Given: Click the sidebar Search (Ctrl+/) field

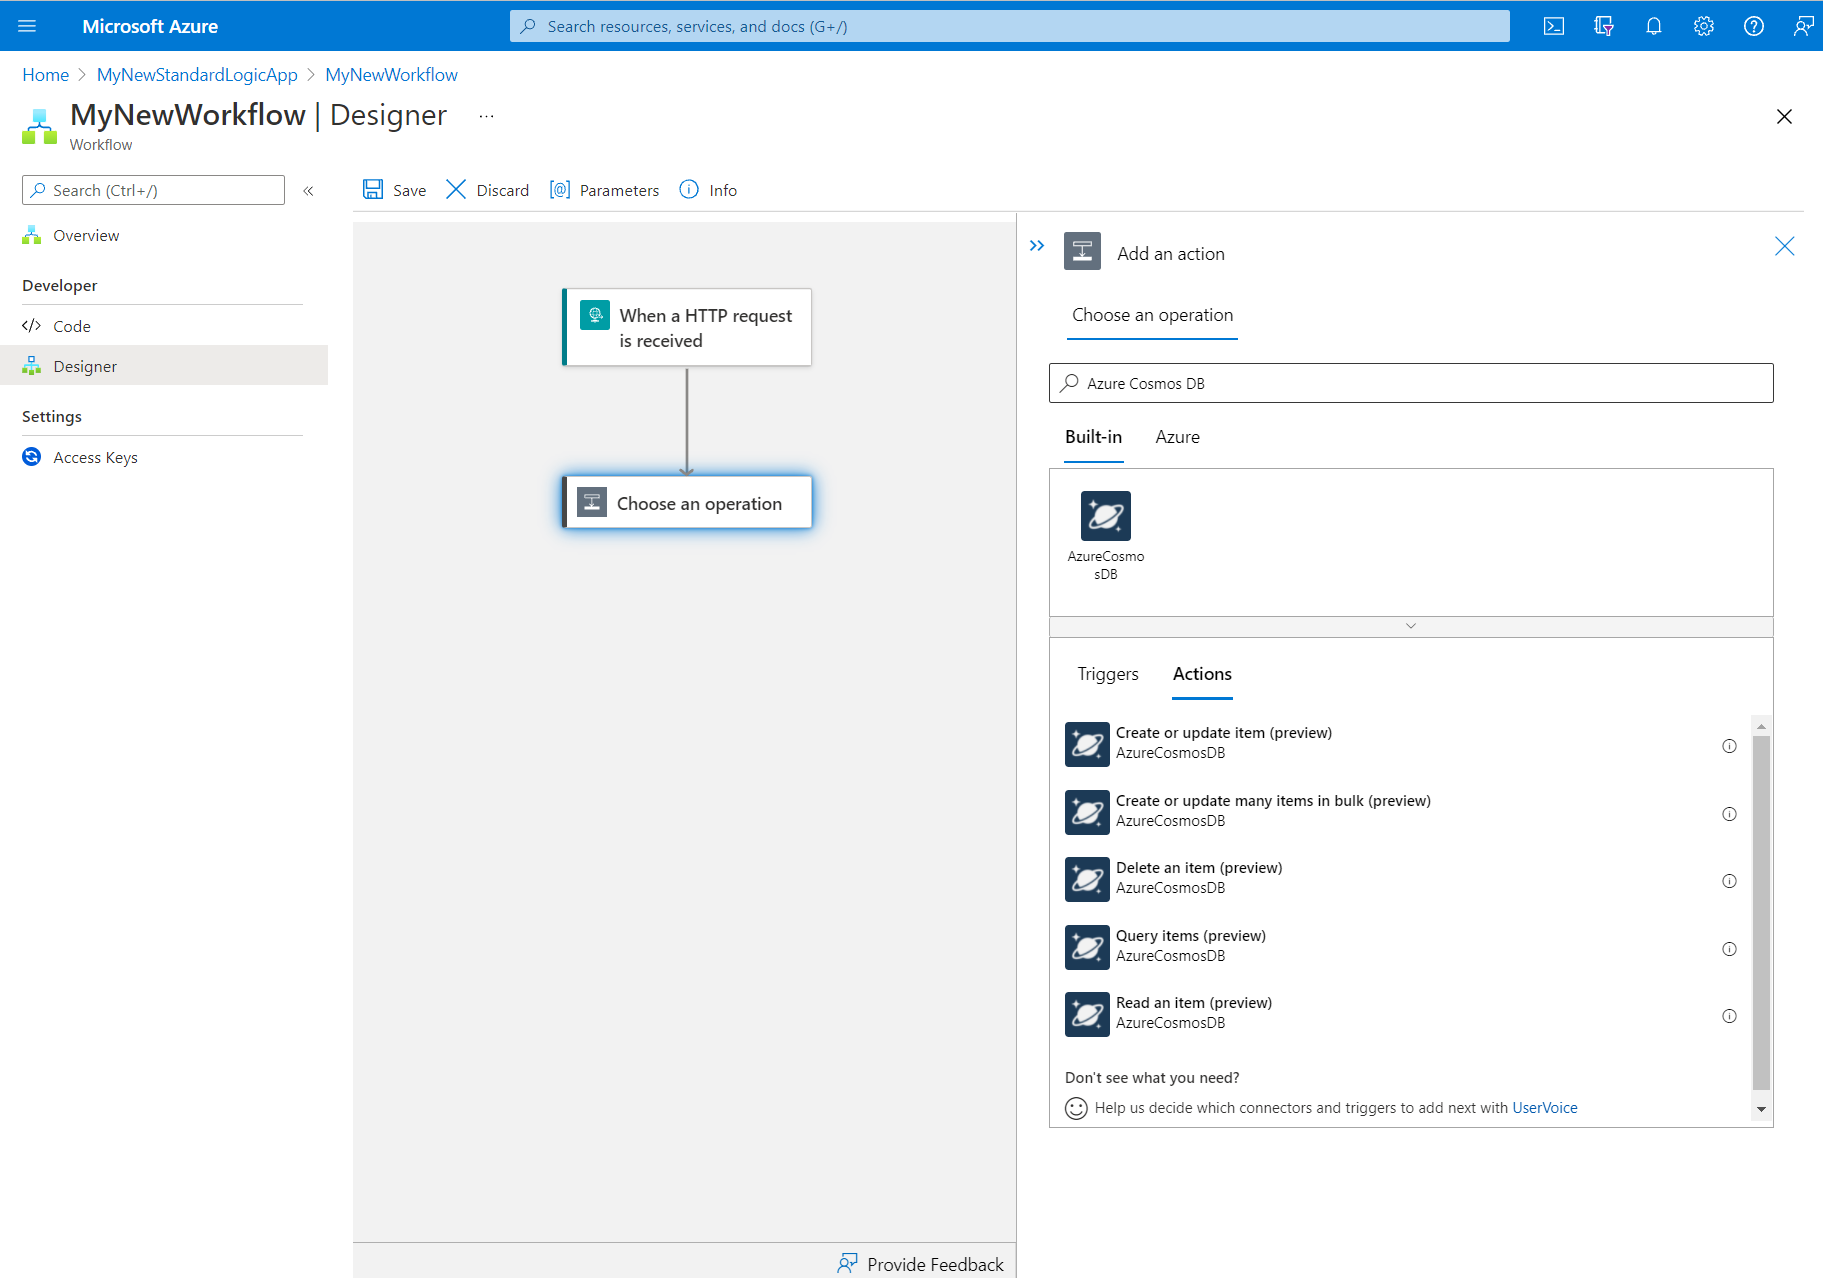Looking at the screenshot, I should click(153, 190).
